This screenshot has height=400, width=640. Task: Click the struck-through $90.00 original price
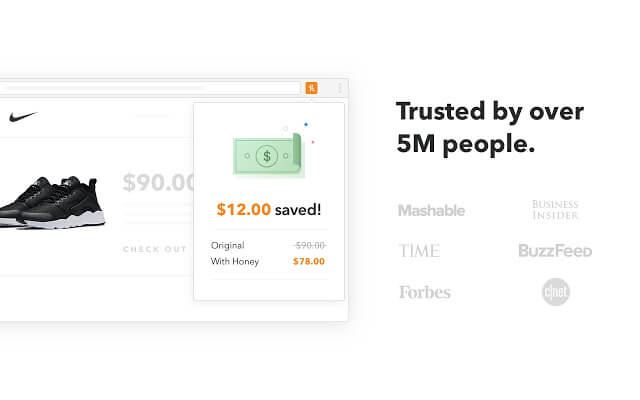click(310, 245)
